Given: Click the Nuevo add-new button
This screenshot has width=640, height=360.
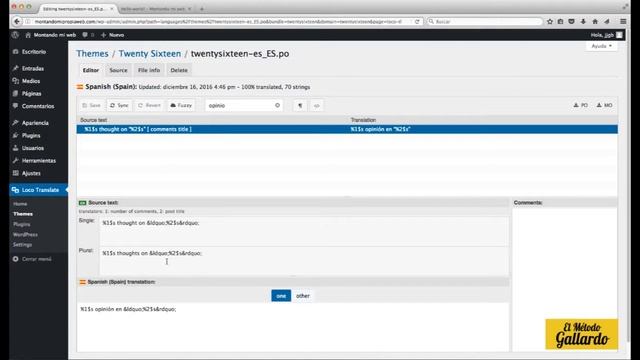Looking at the screenshot, I should (113, 35).
